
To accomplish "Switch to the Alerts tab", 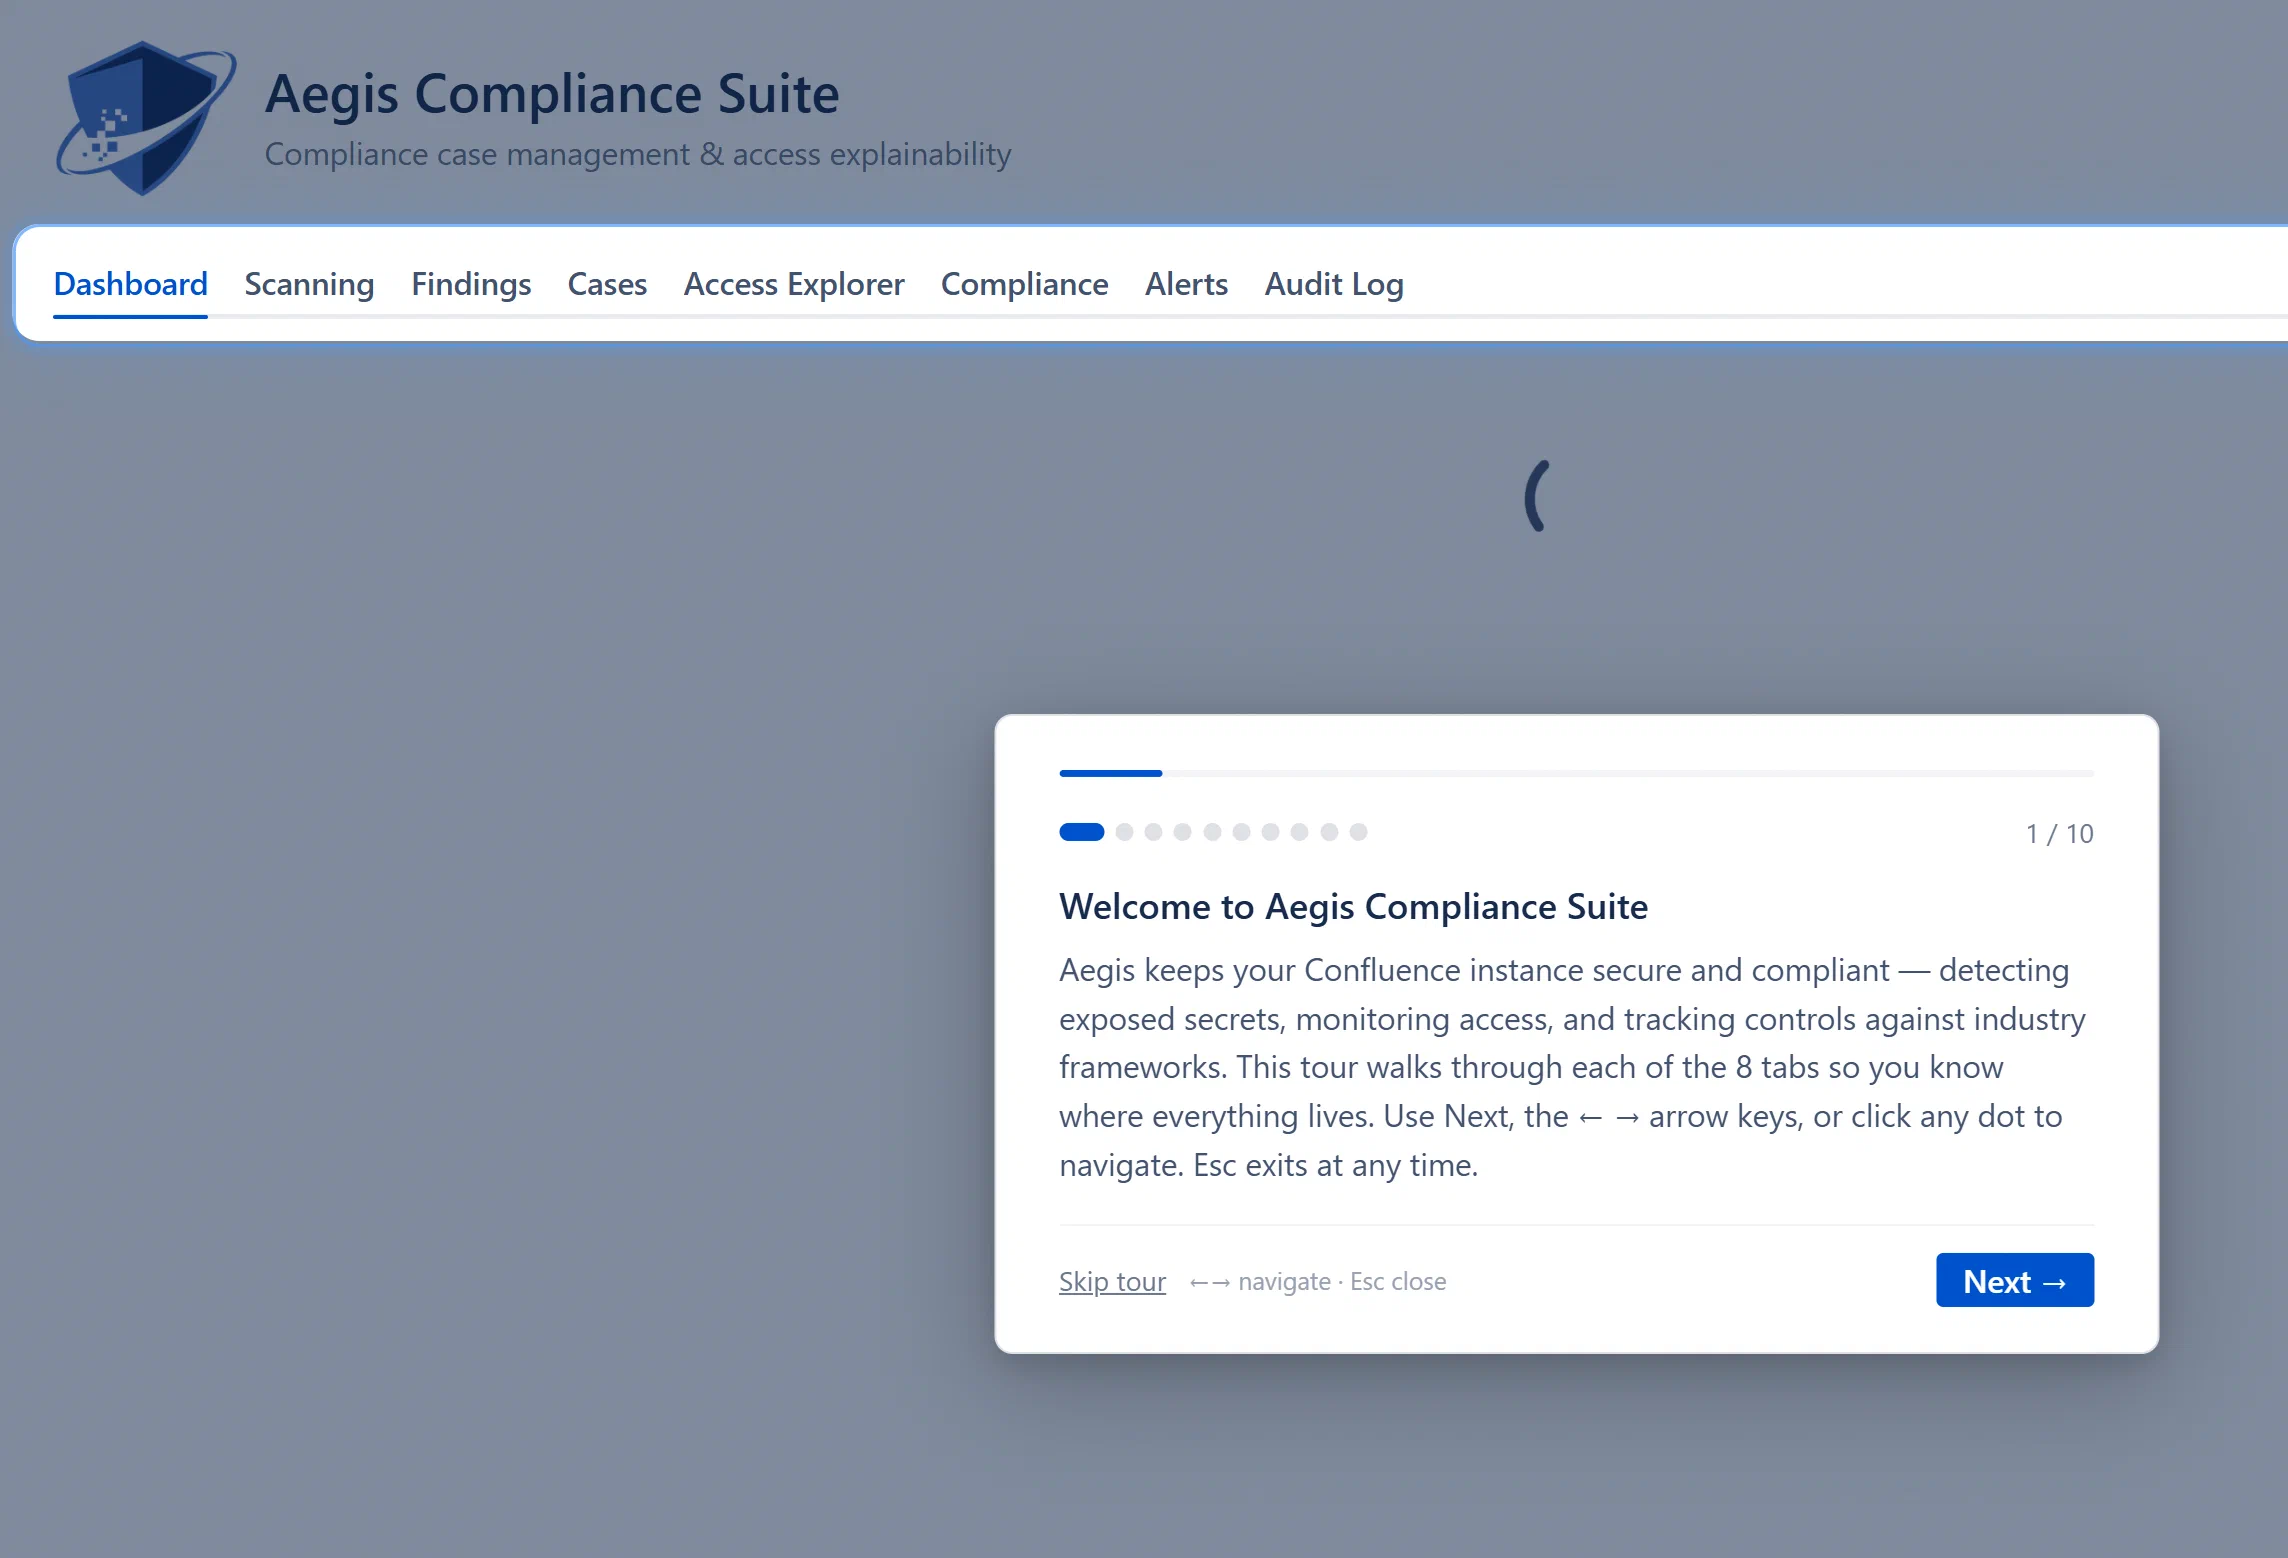I will 1186,284.
